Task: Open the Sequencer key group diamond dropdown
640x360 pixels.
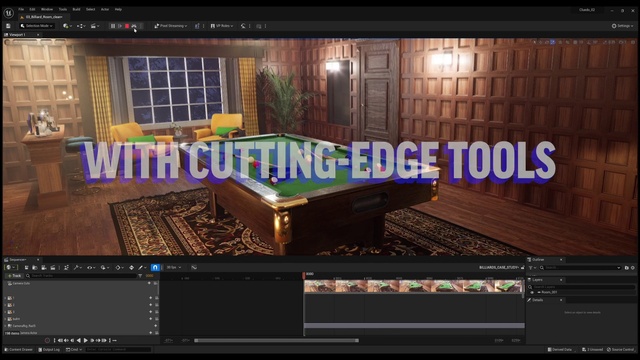Action: coord(119,267)
